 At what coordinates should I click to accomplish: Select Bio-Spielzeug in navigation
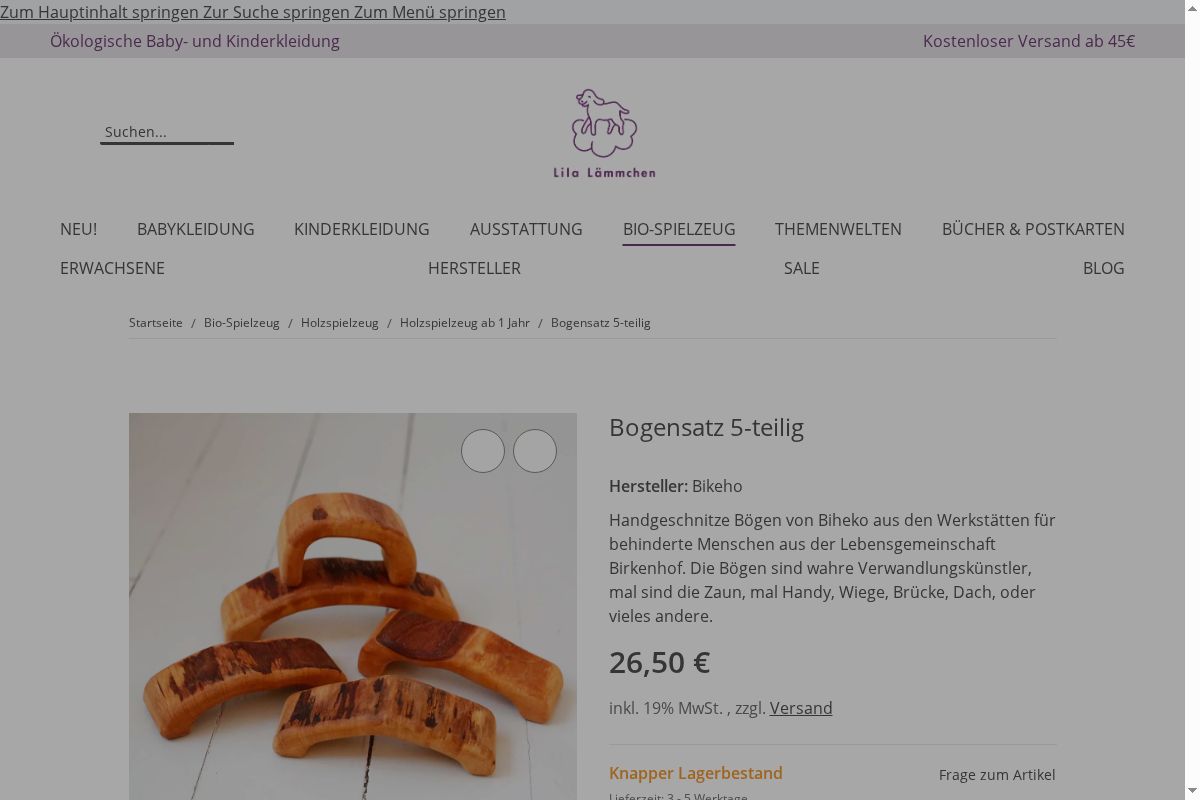coord(679,229)
